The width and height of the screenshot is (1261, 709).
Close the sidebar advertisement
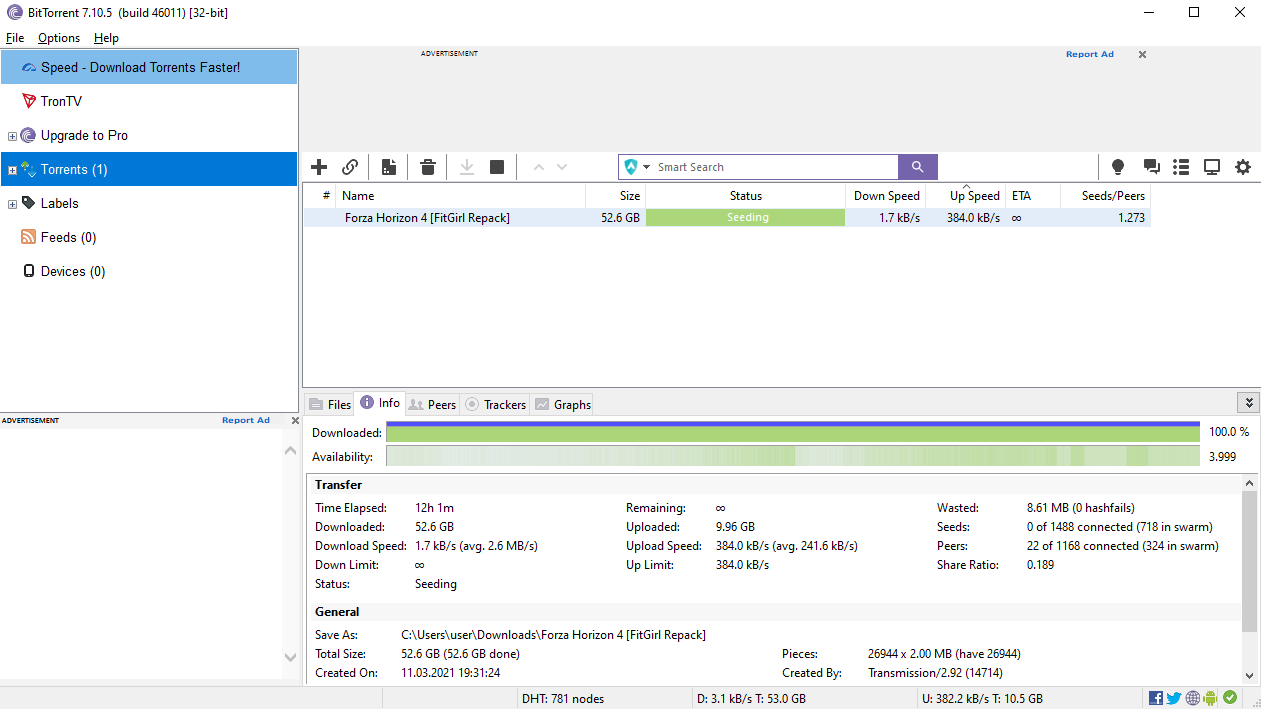(295, 420)
